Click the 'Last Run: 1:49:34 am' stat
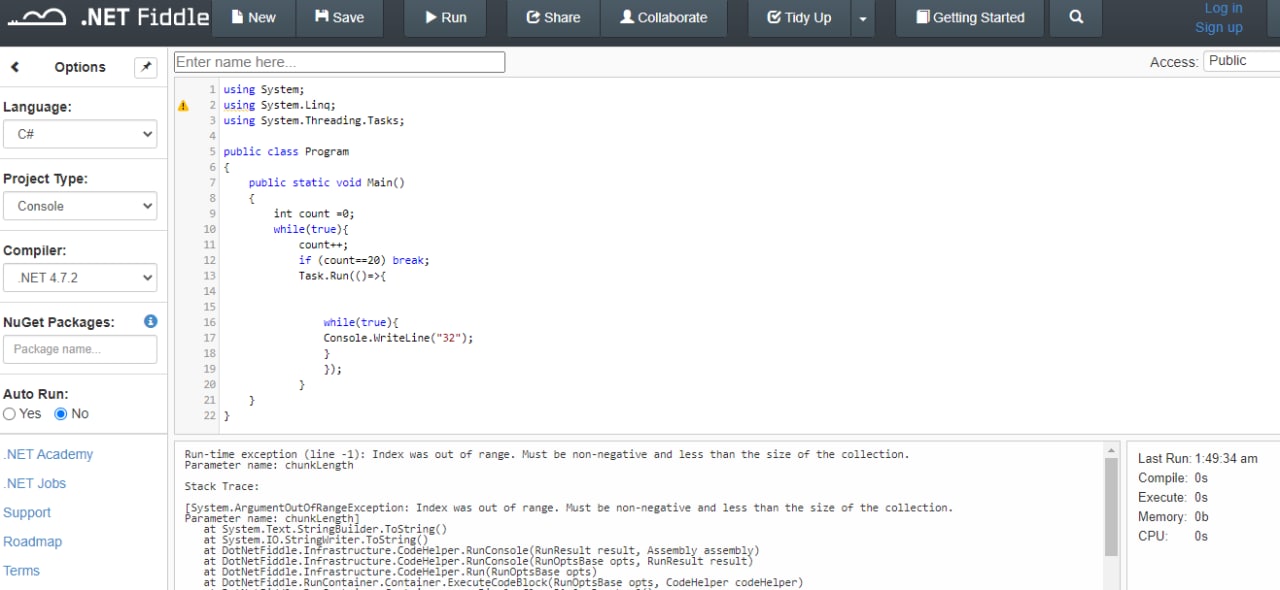Image resolution: width=1280 pixels, height=590 pixels. 1198,458
